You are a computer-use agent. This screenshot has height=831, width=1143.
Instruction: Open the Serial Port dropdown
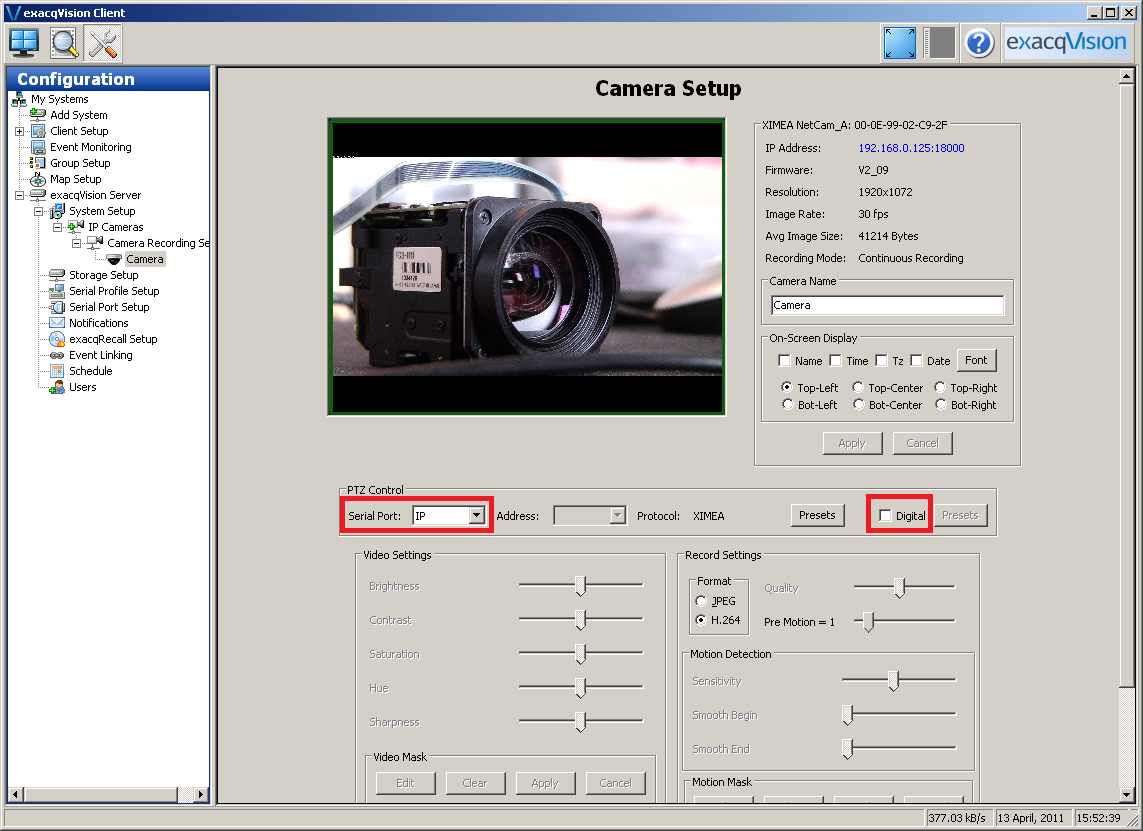point(476,515)
